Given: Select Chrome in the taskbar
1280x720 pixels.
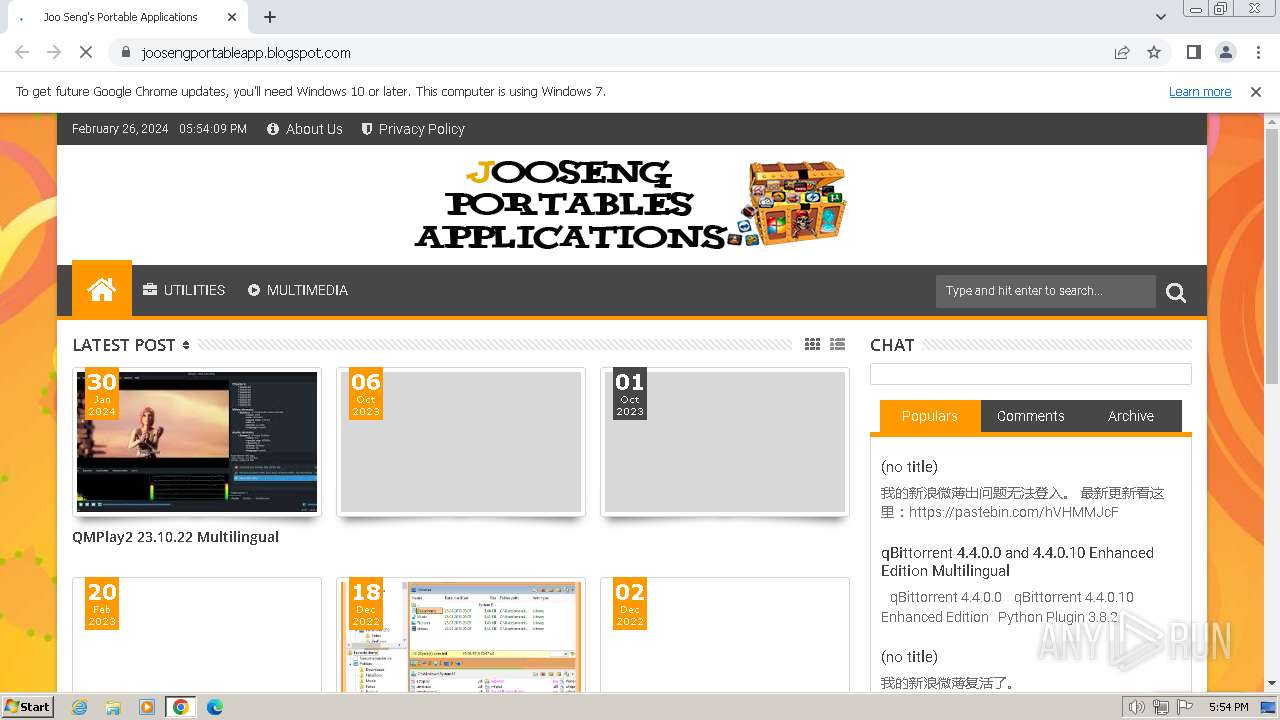Looking at the screenshot, I should pyautogui.click(x=181, y=707).
